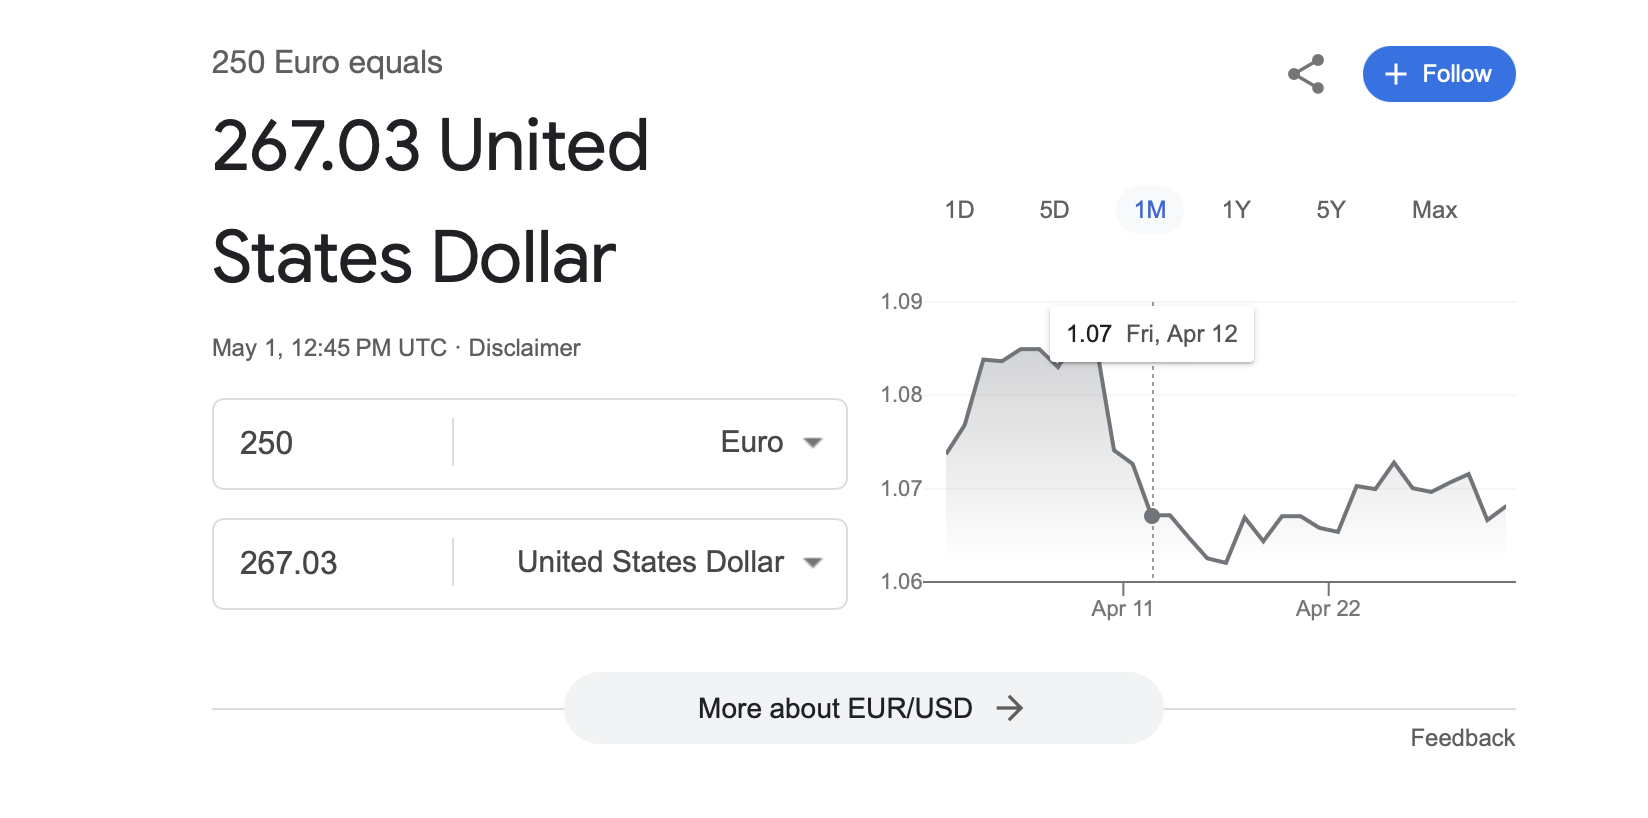Switch chart to 1D range

tap(959, 210)
